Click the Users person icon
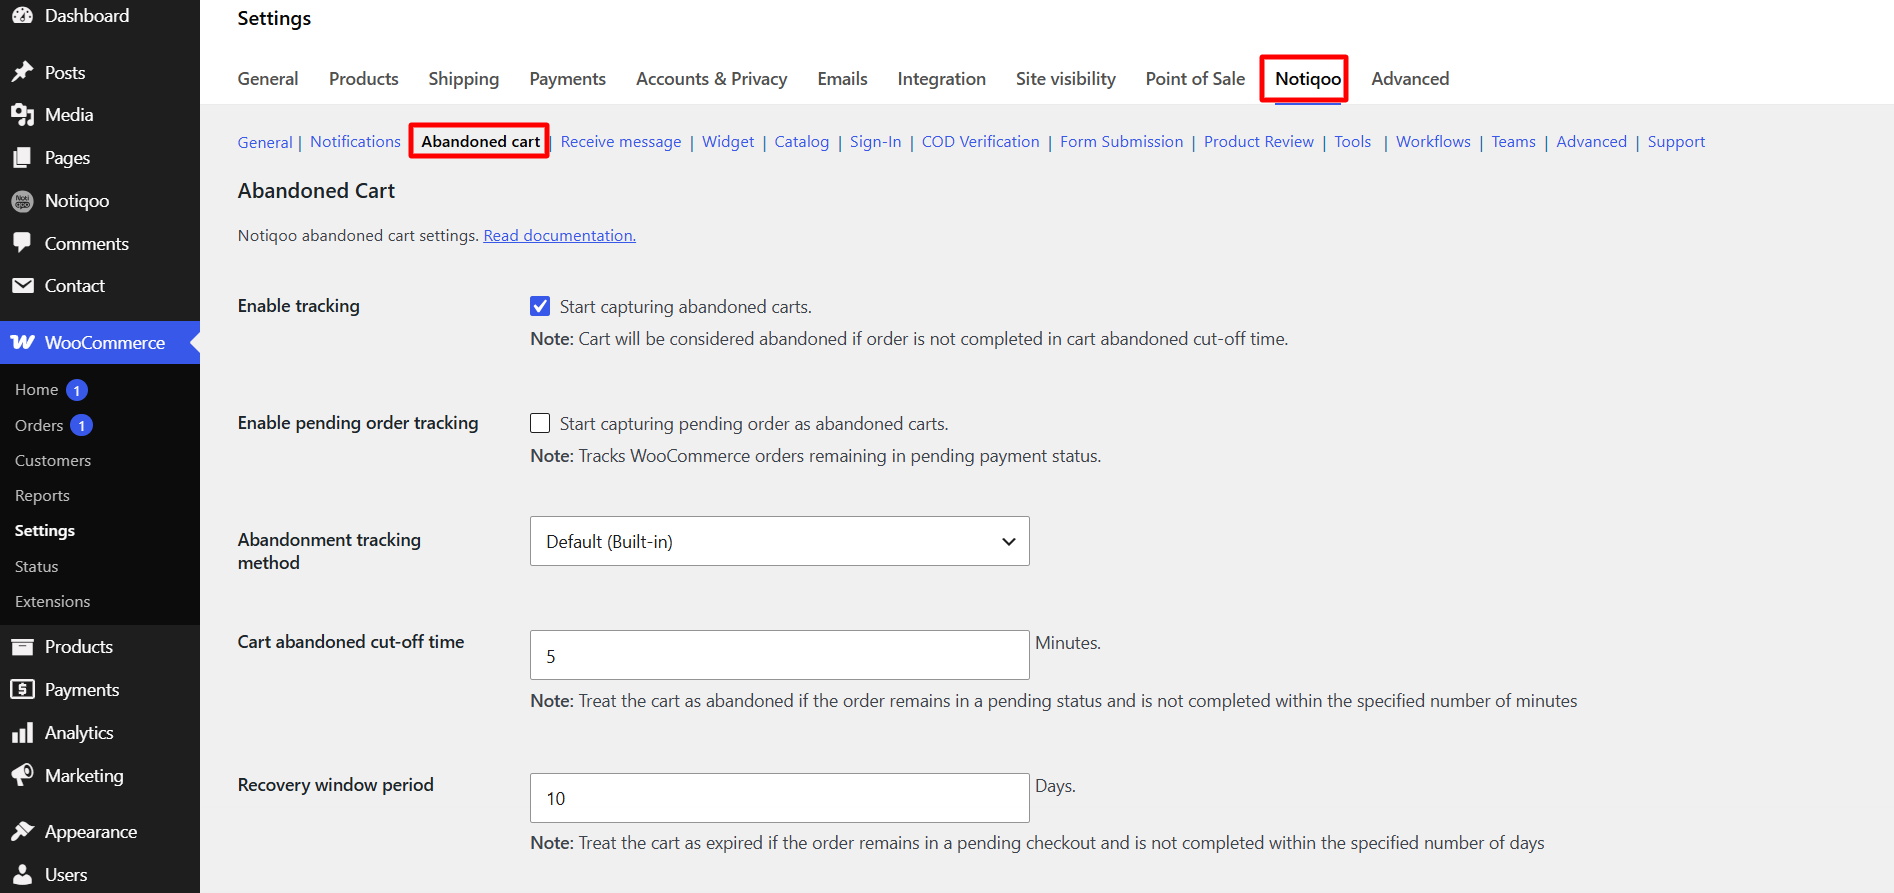 pos(22,875)
